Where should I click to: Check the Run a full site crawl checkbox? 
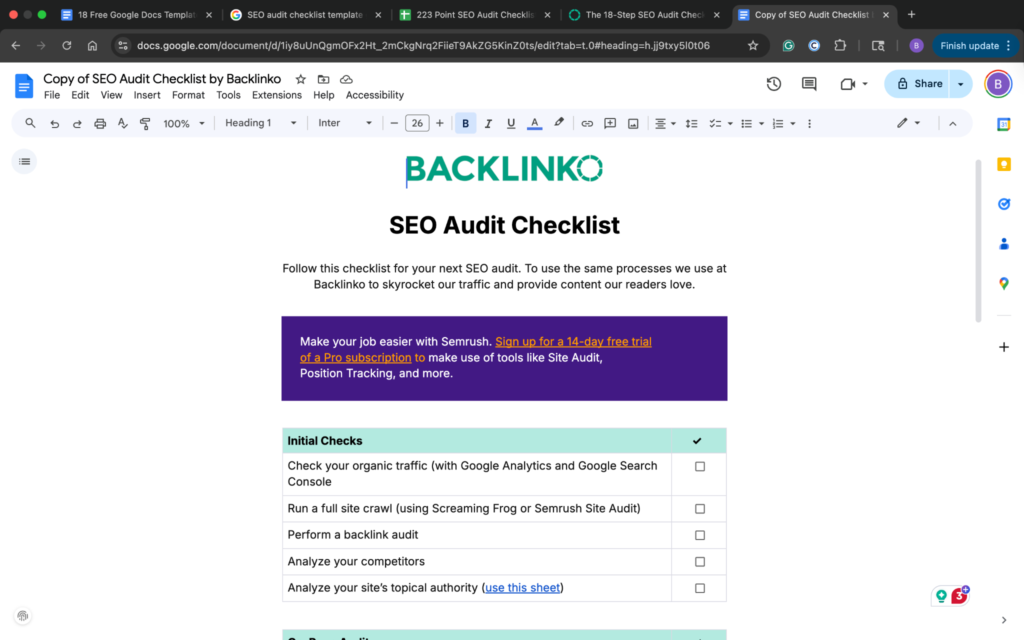[698, 508]
